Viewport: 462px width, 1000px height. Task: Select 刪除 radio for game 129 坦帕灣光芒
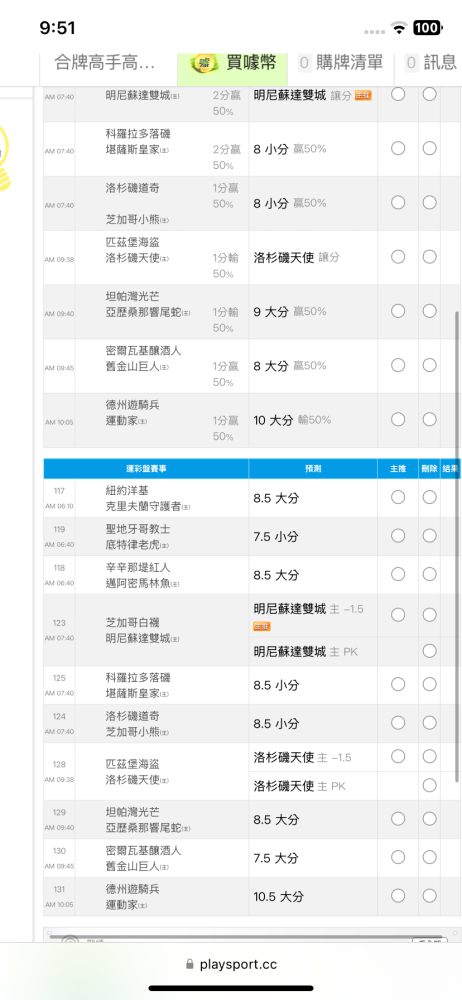(429, 818)
